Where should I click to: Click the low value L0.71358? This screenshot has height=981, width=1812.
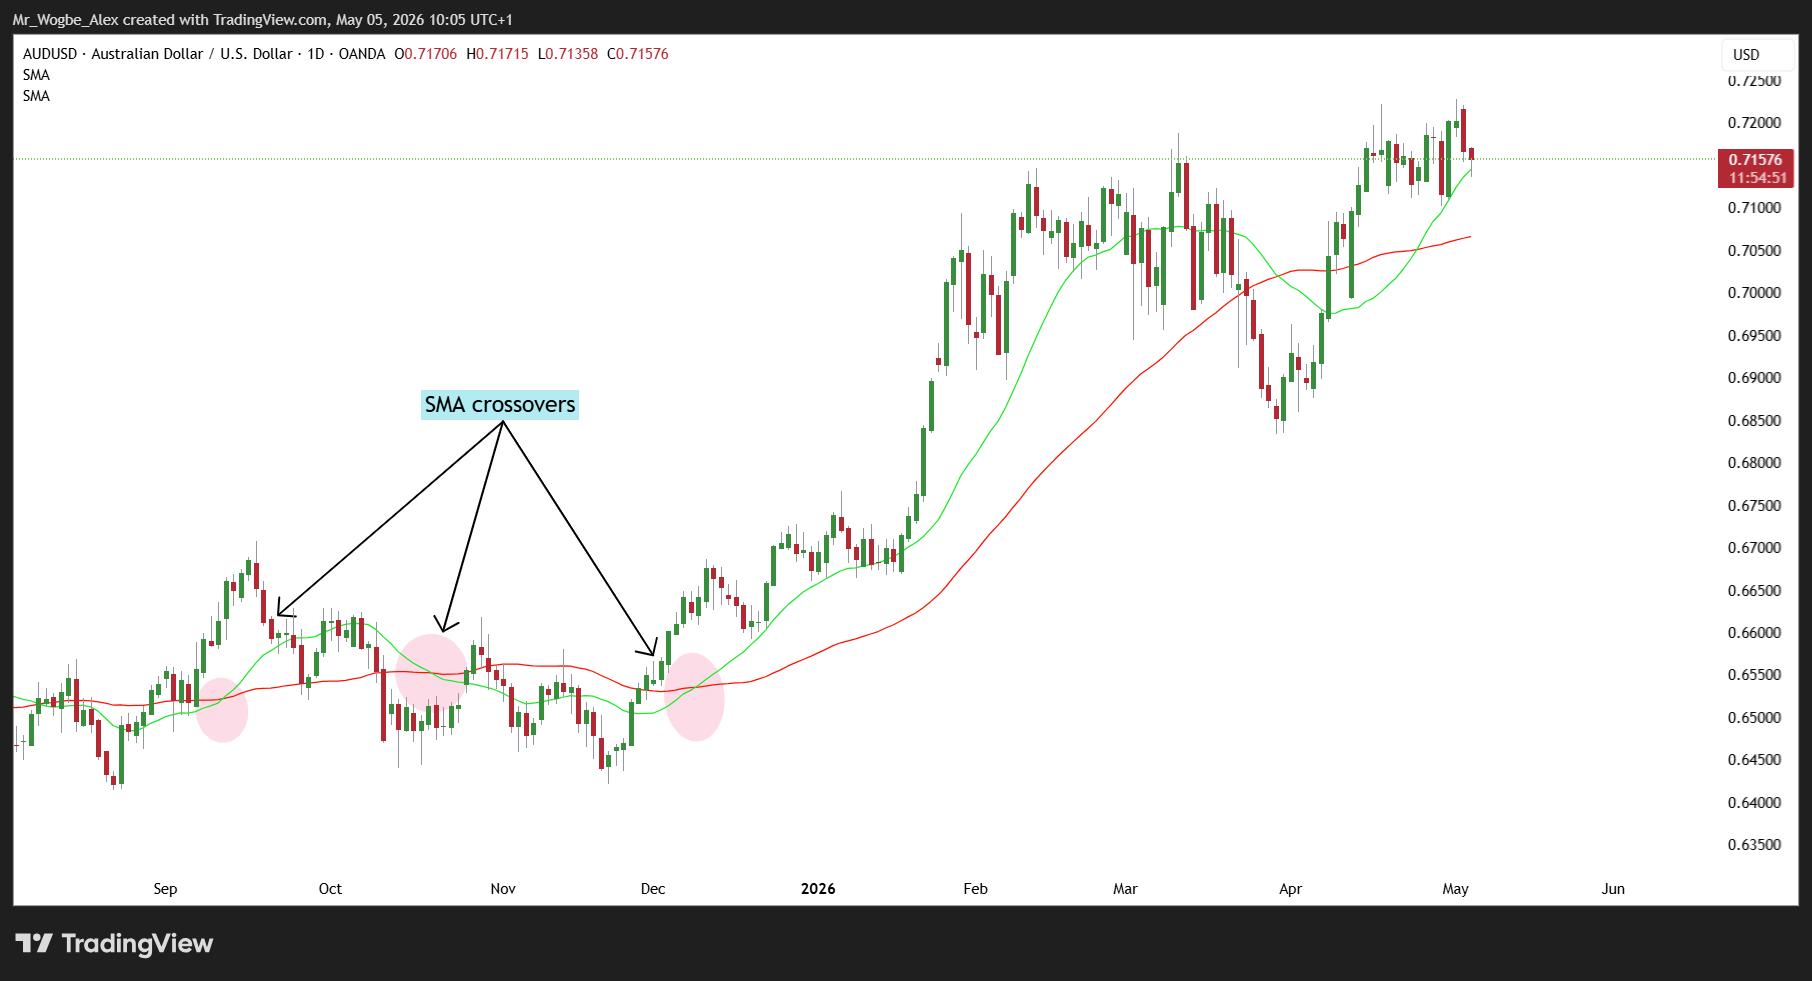click(x=568, y=54)
